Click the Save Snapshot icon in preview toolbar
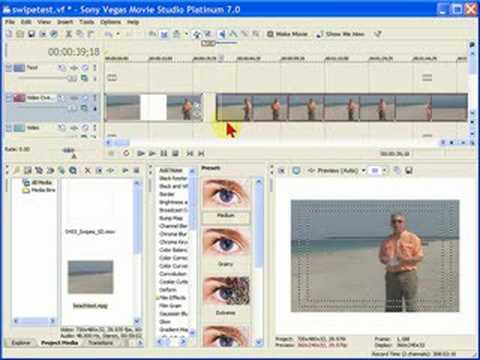Image resolution: width=480 pixels, height=360 pixels. pos(409,171)
